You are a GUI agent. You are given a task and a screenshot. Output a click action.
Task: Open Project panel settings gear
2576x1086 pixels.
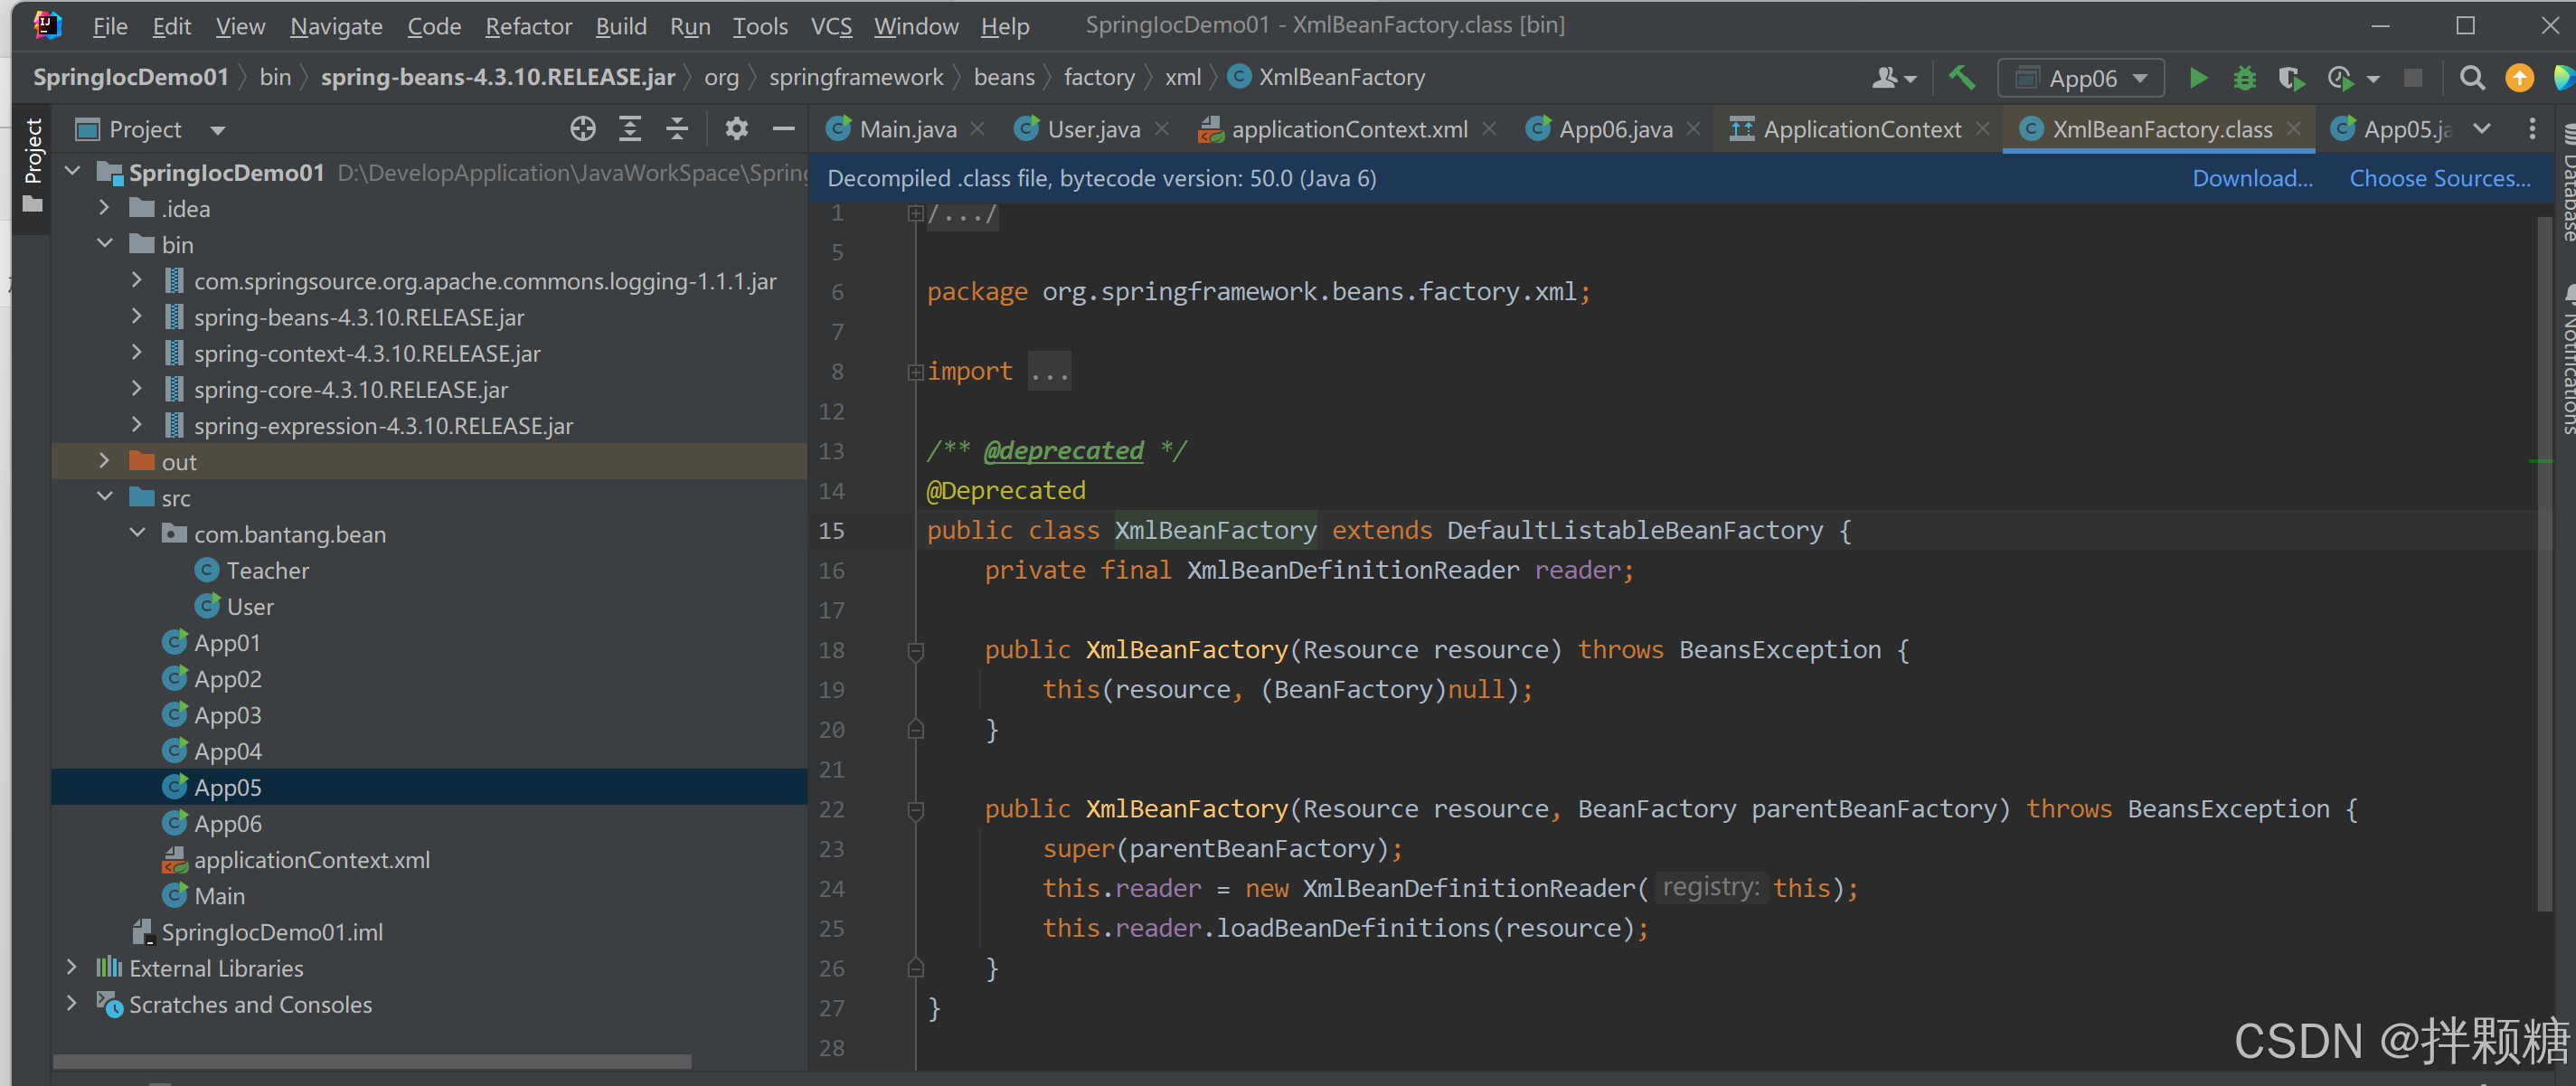(736, 129)
